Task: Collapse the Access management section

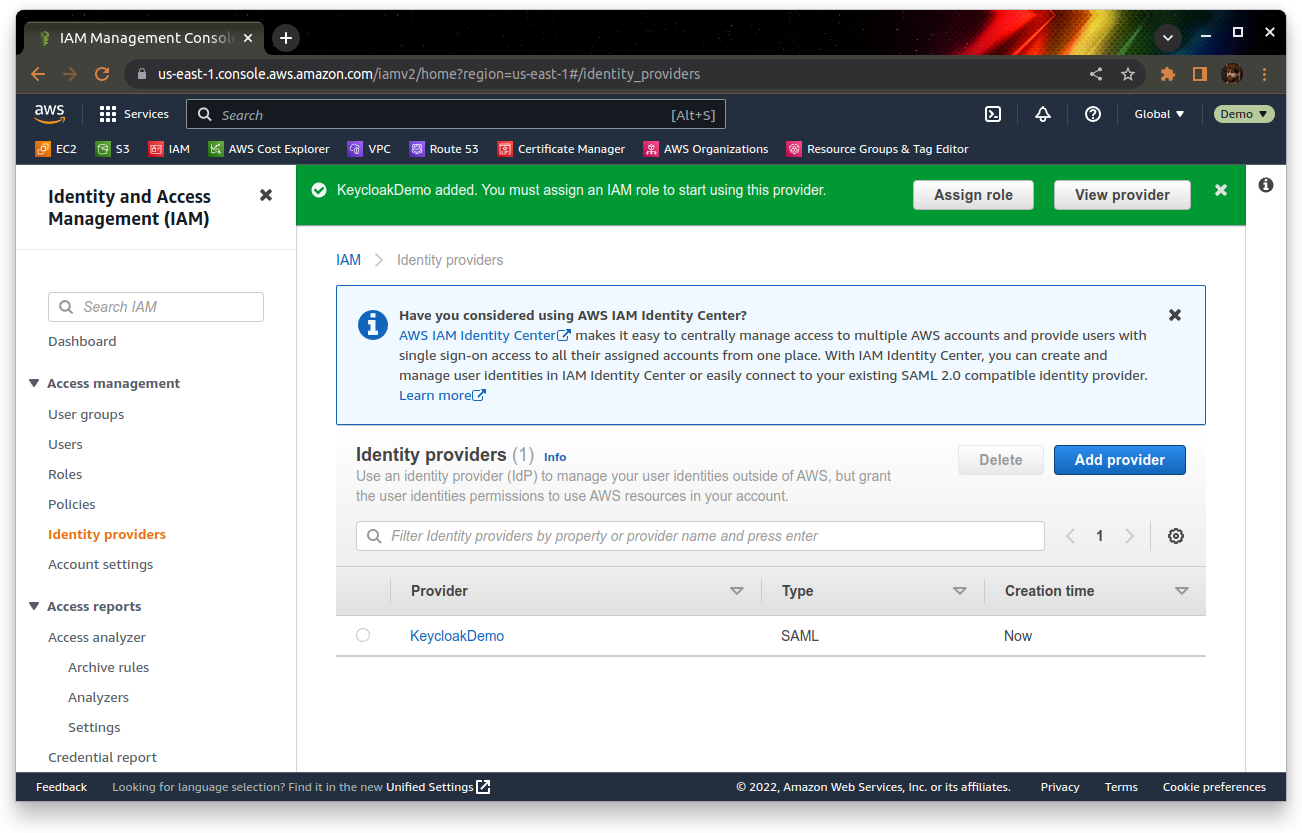Action: tap(35, 383)
